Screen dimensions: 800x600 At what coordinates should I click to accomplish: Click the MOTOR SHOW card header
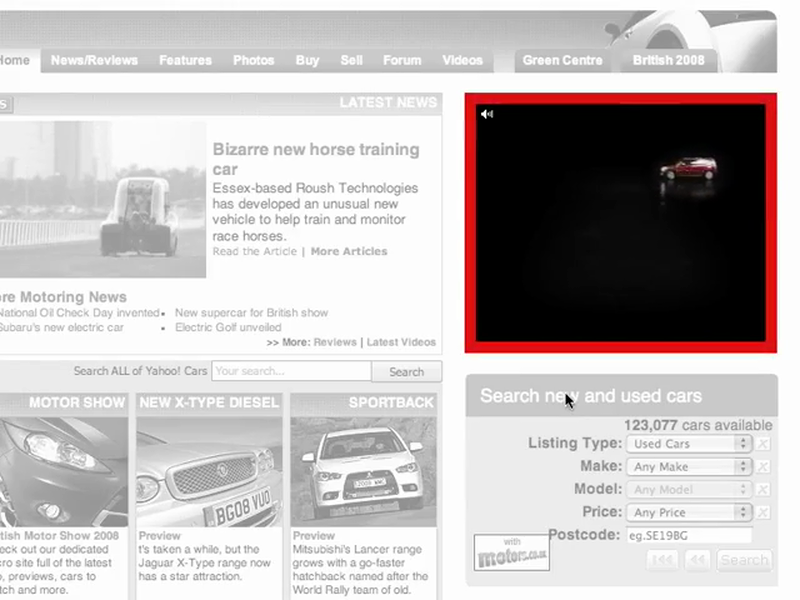[x=64, y=403]
